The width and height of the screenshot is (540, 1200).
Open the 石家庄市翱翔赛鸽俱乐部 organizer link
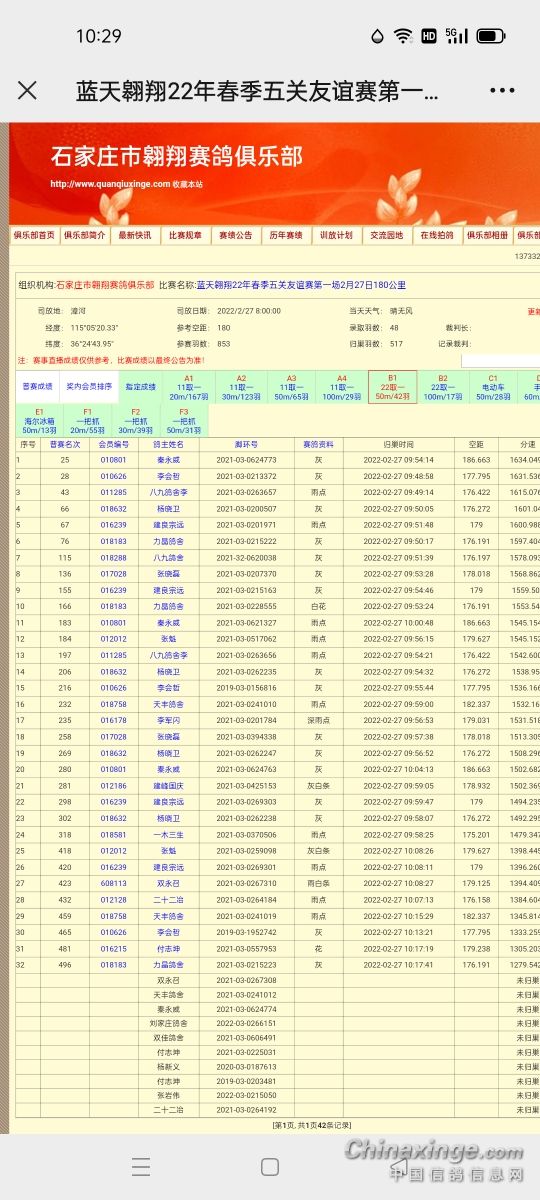coord(105,285)
